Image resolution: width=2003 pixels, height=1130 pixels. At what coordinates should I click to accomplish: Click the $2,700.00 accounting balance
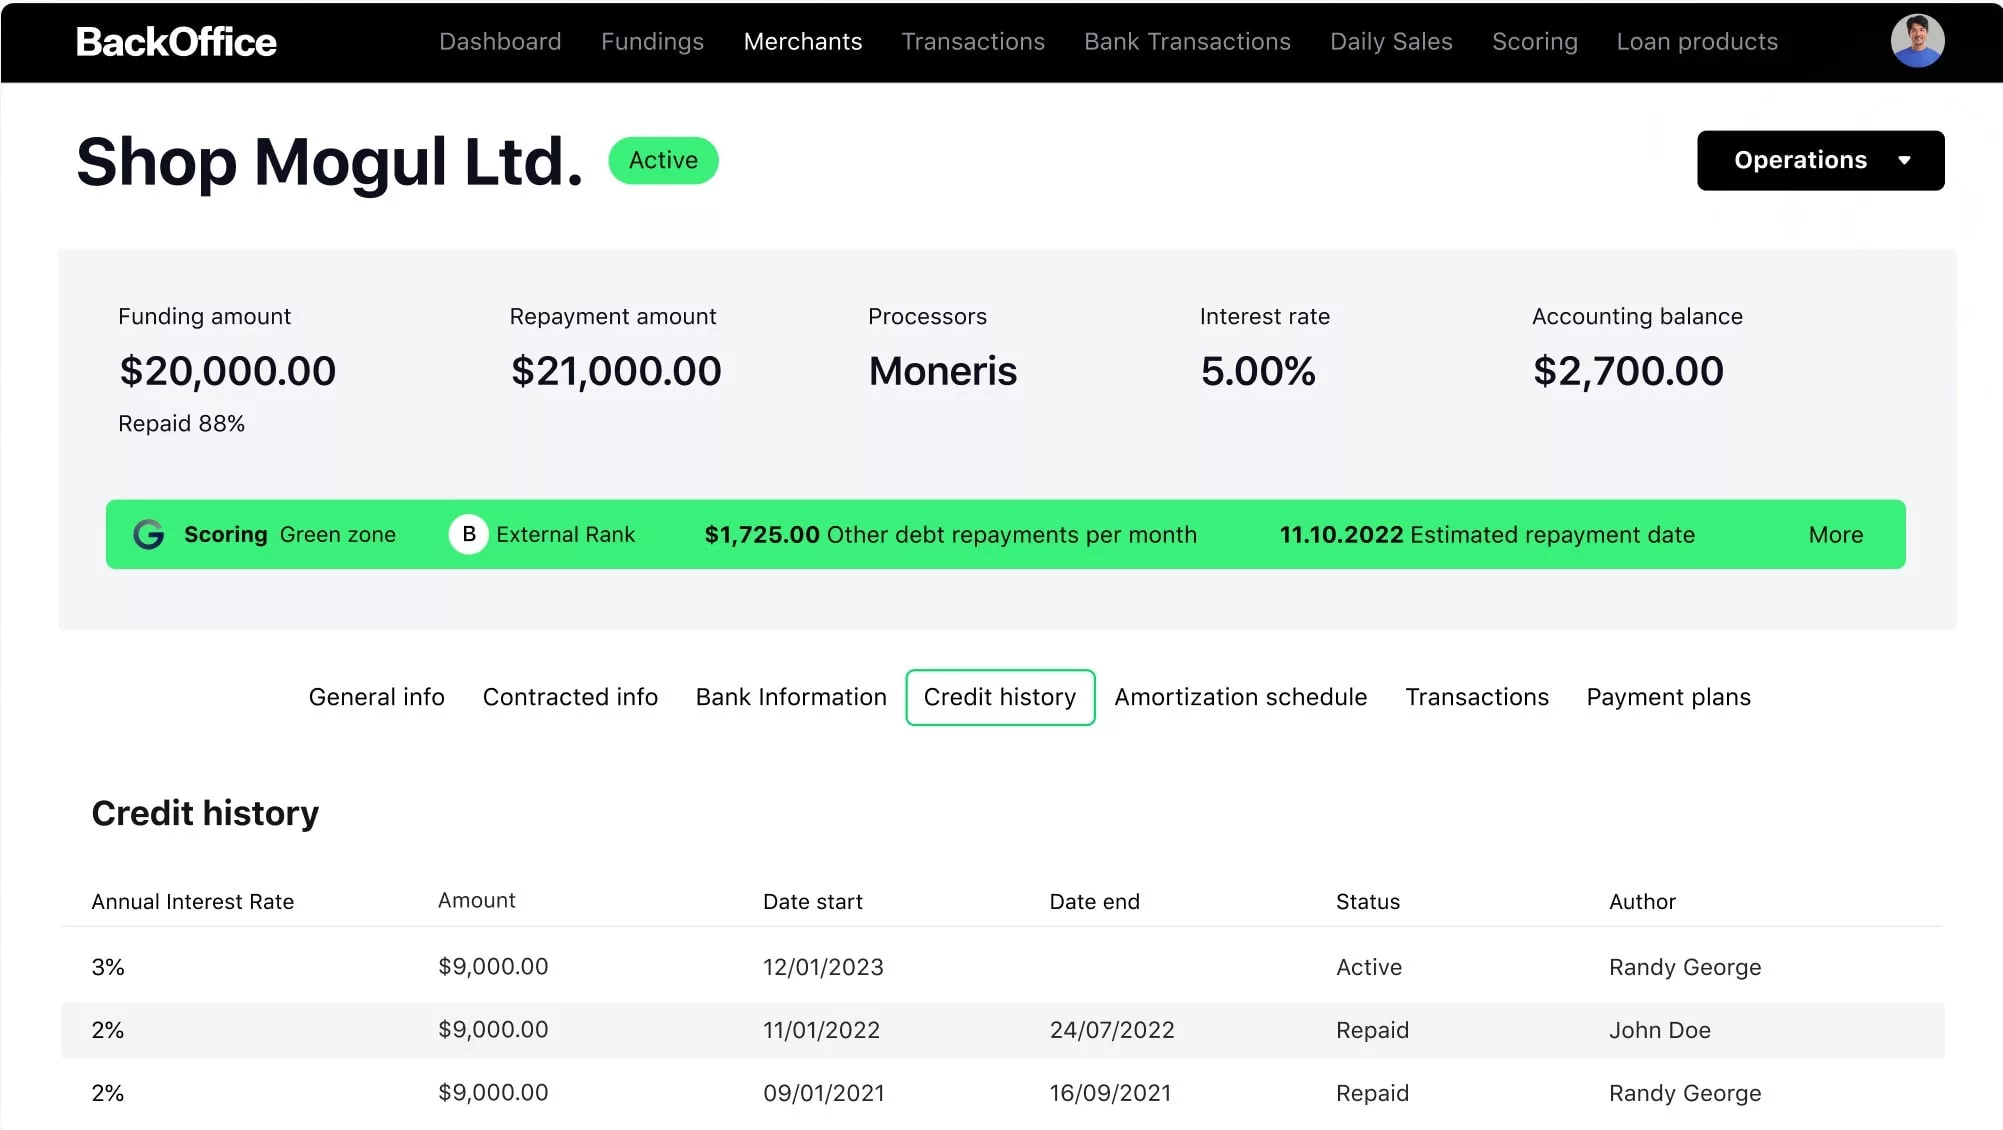point(1627,371)
